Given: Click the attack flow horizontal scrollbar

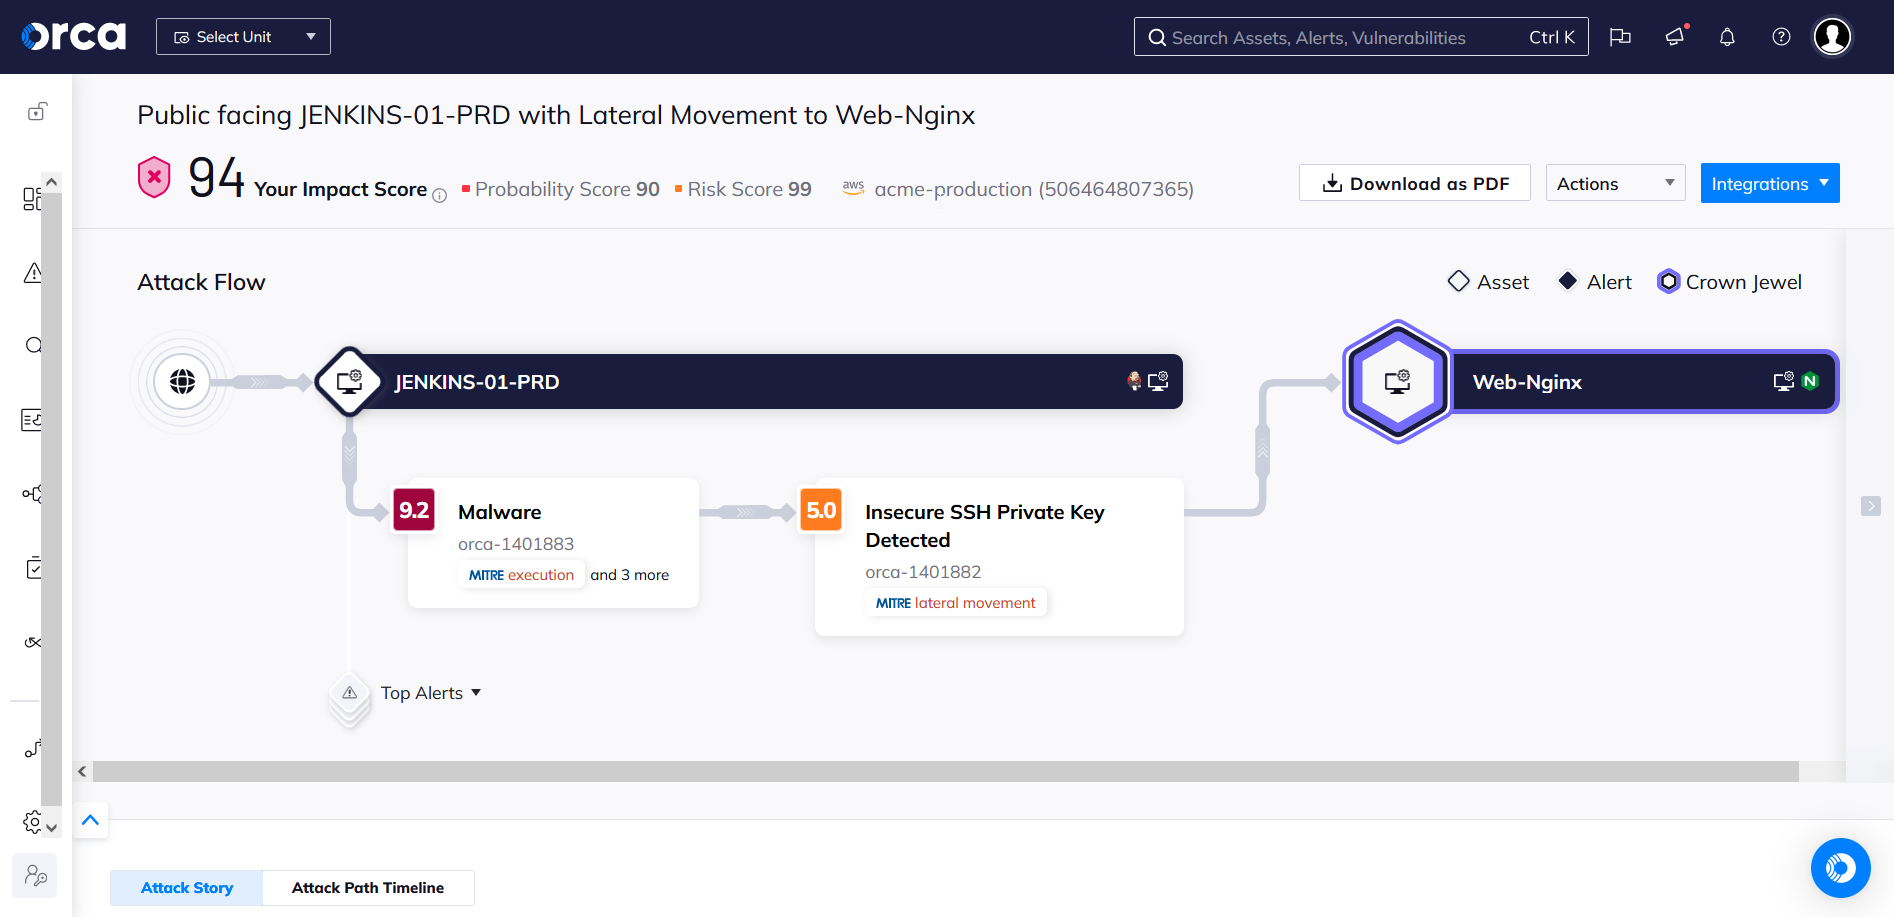Looking at the screenshot, I should point(945,771).
